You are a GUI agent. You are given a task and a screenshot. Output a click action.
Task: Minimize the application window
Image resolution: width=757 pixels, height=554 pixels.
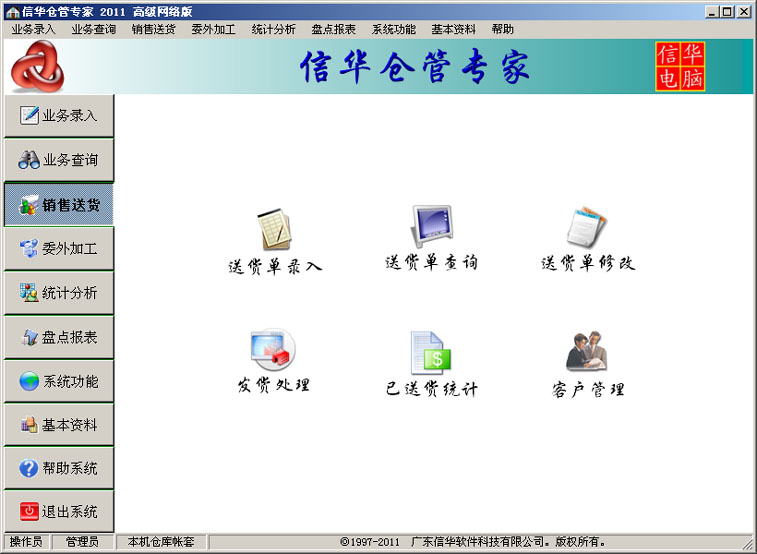(712, 12)
